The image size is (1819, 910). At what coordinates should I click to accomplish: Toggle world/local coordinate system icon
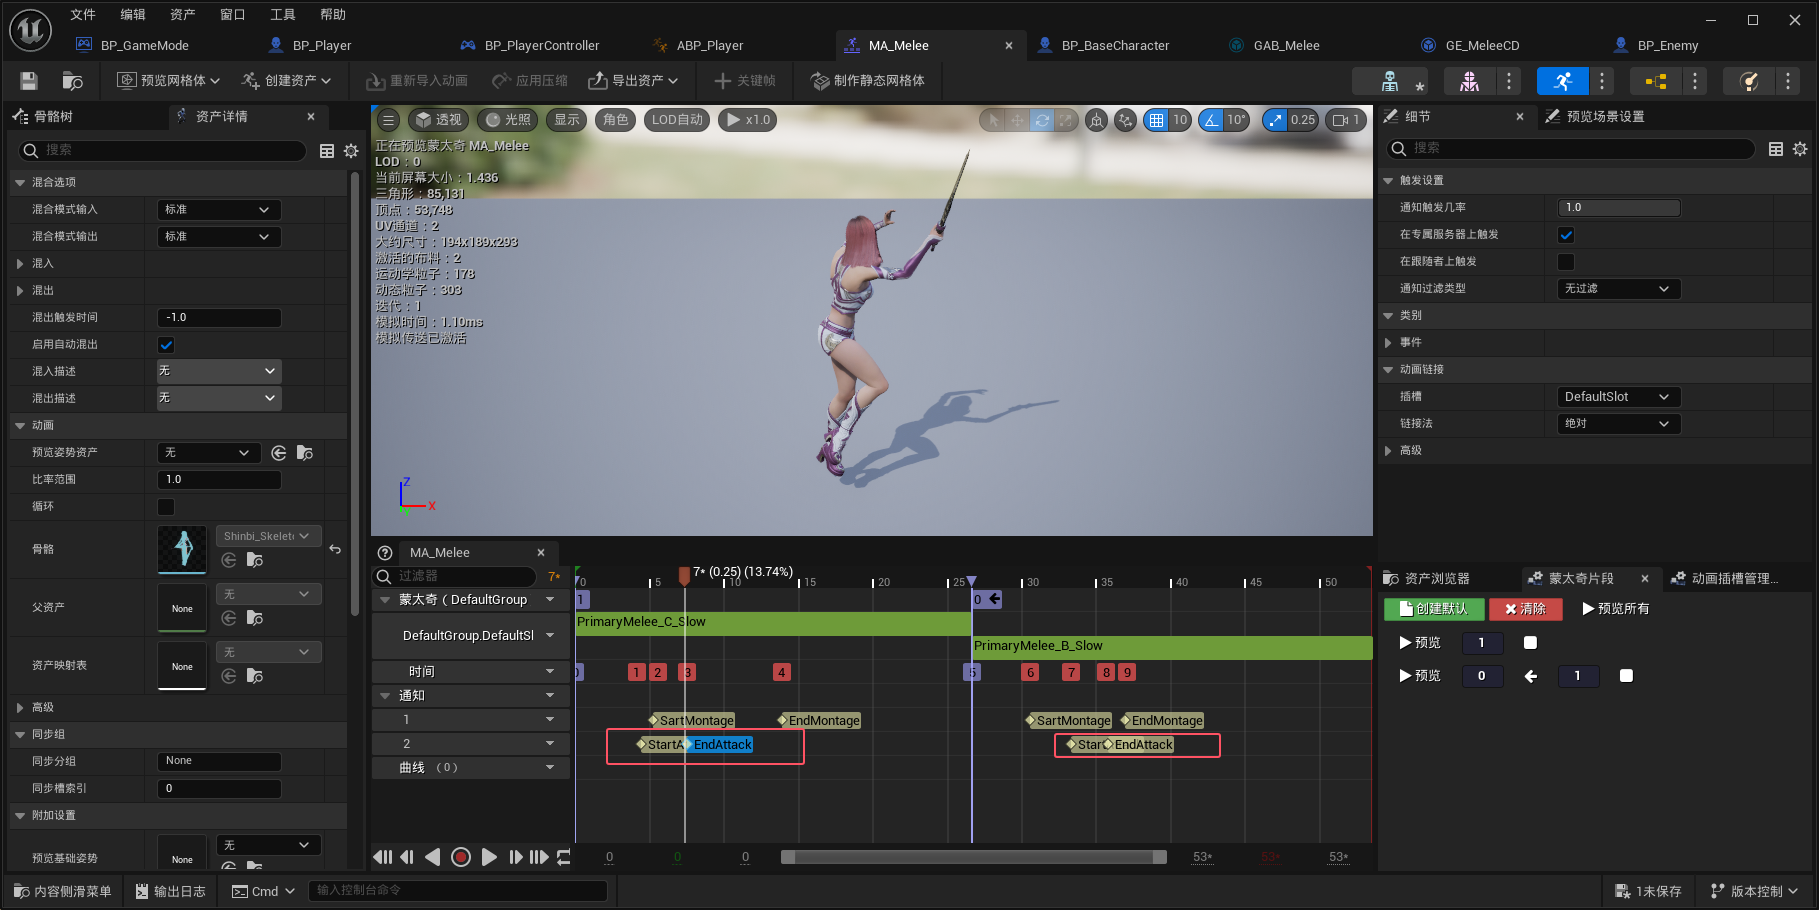point(1097,120)
